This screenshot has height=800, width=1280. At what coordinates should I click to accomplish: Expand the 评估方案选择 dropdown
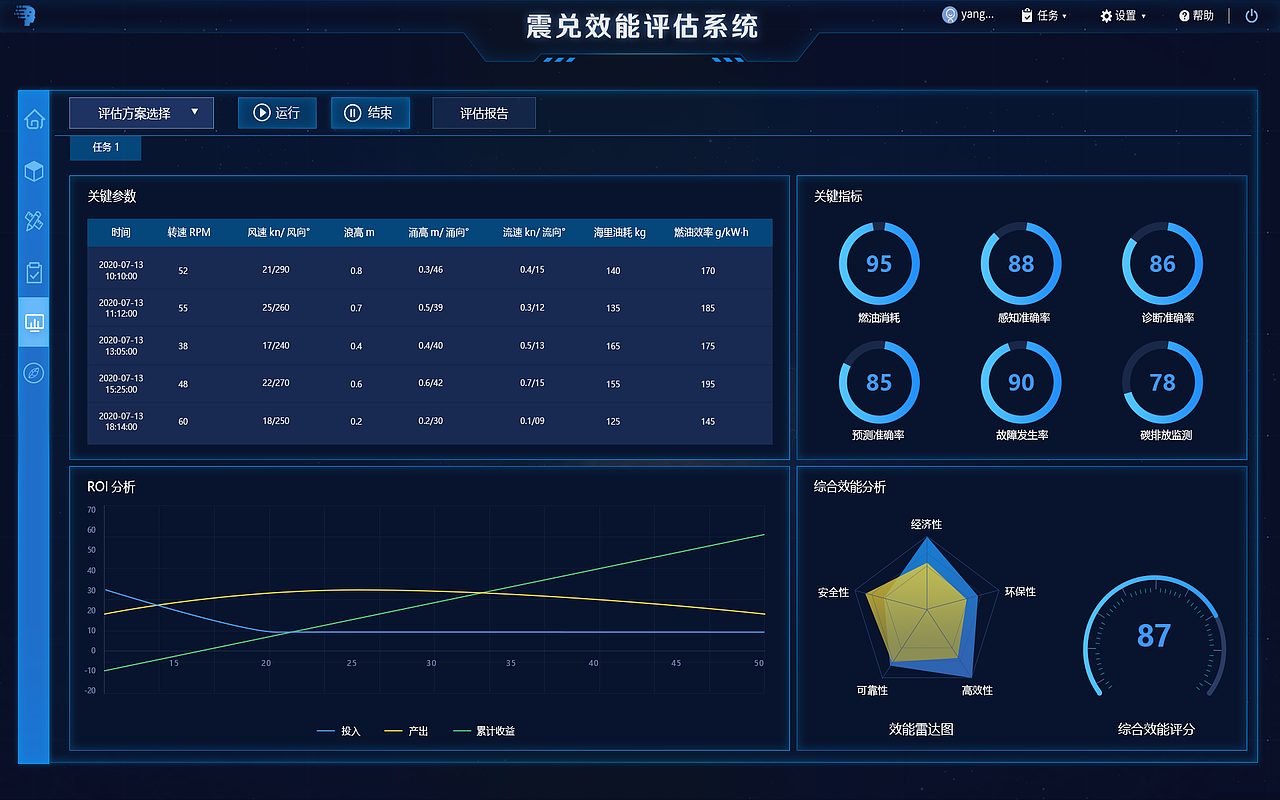(x=141, y=113)
